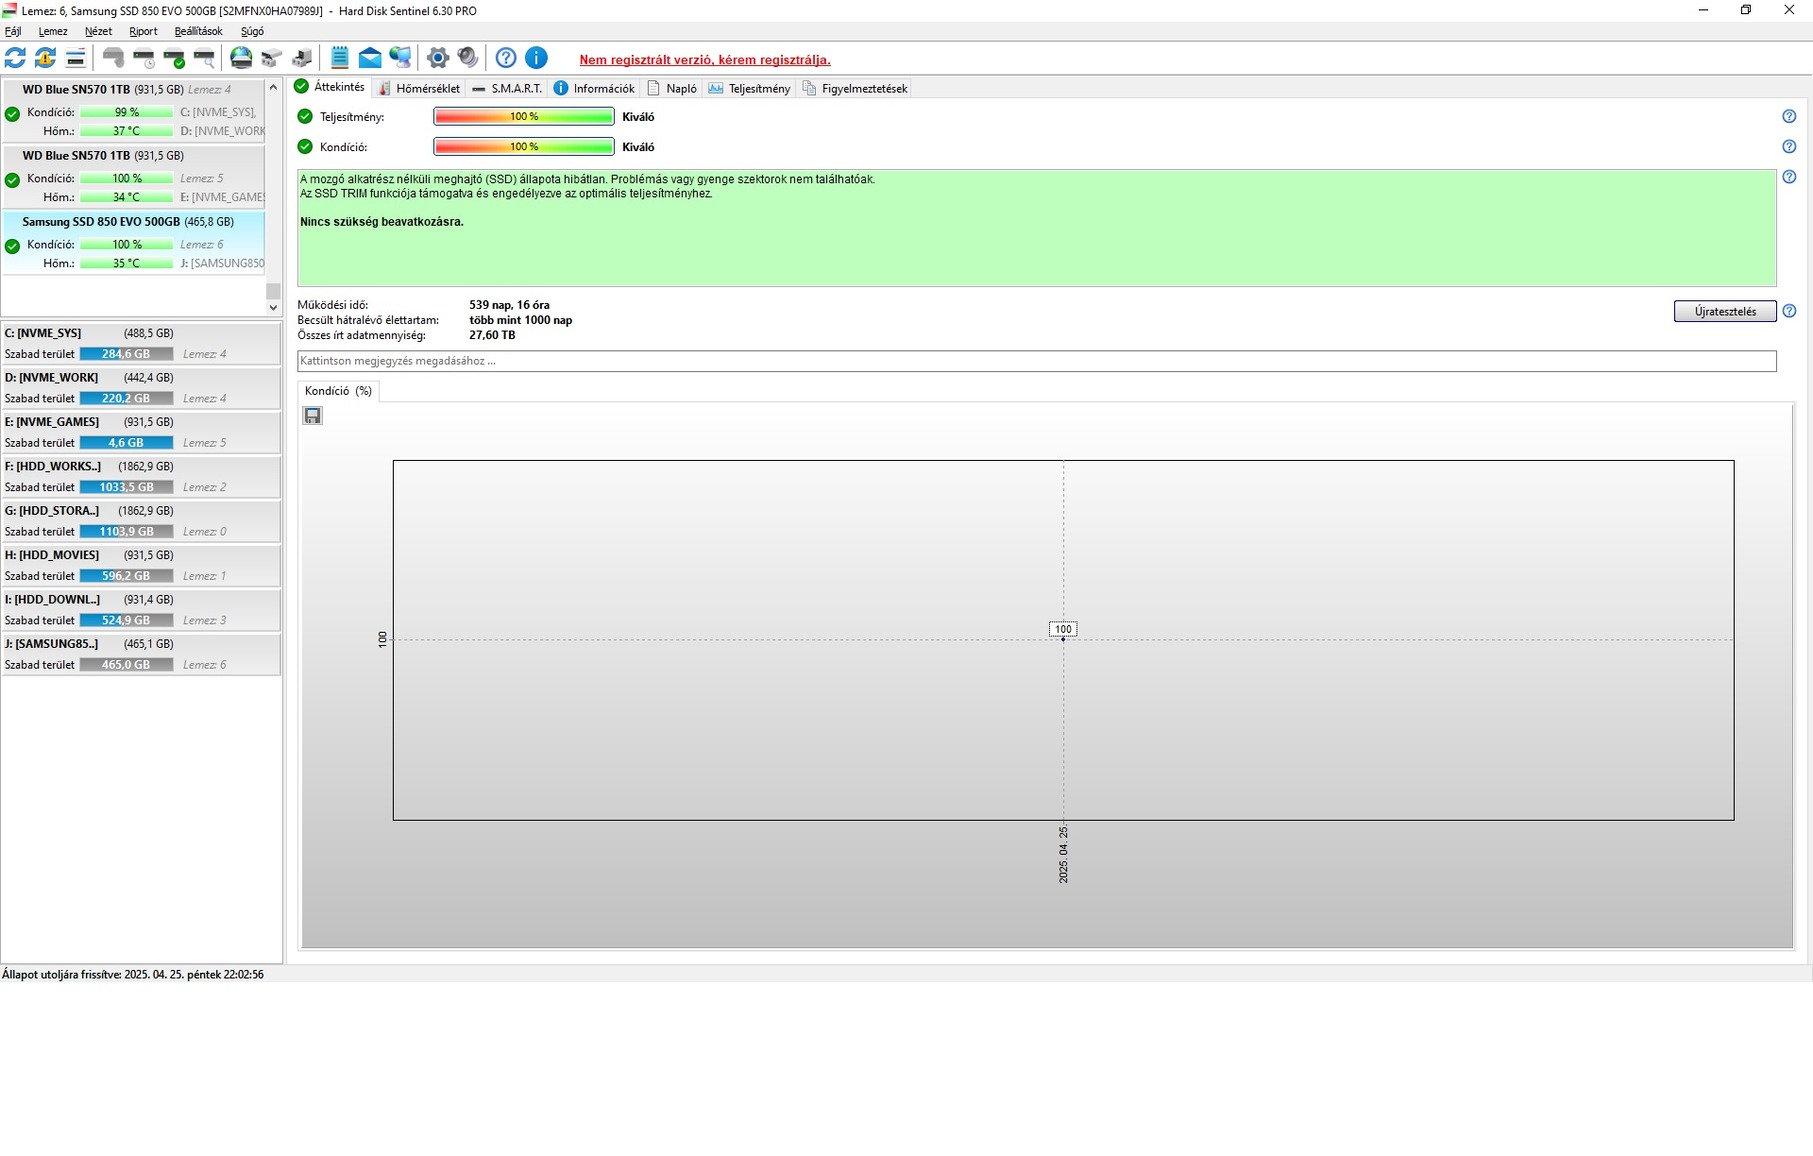Click the disk with clock toolbar icon
1813x1156 pixels.
tap(144, 58)
